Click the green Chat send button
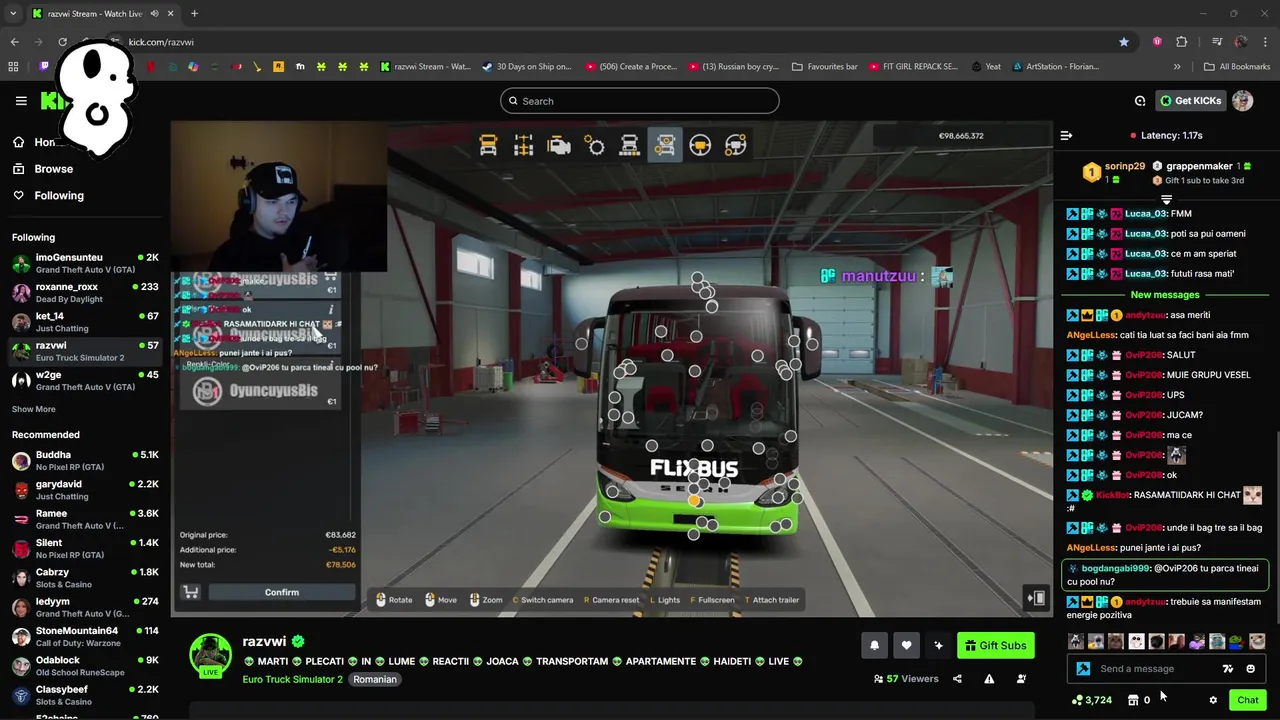This screenshot has height=720, width=1280. coord(1247,700)
